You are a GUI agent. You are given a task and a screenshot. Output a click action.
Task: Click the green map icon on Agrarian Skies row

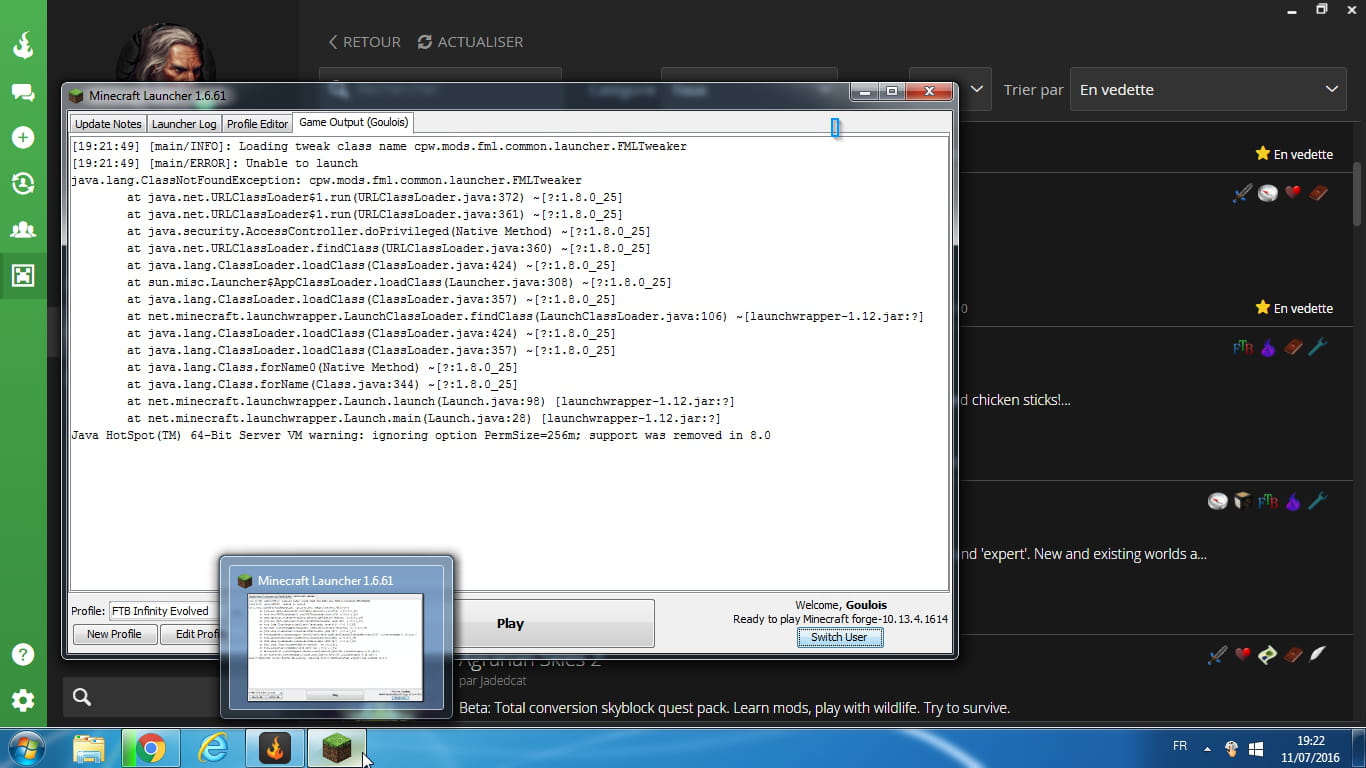(x=1268, y=655)
